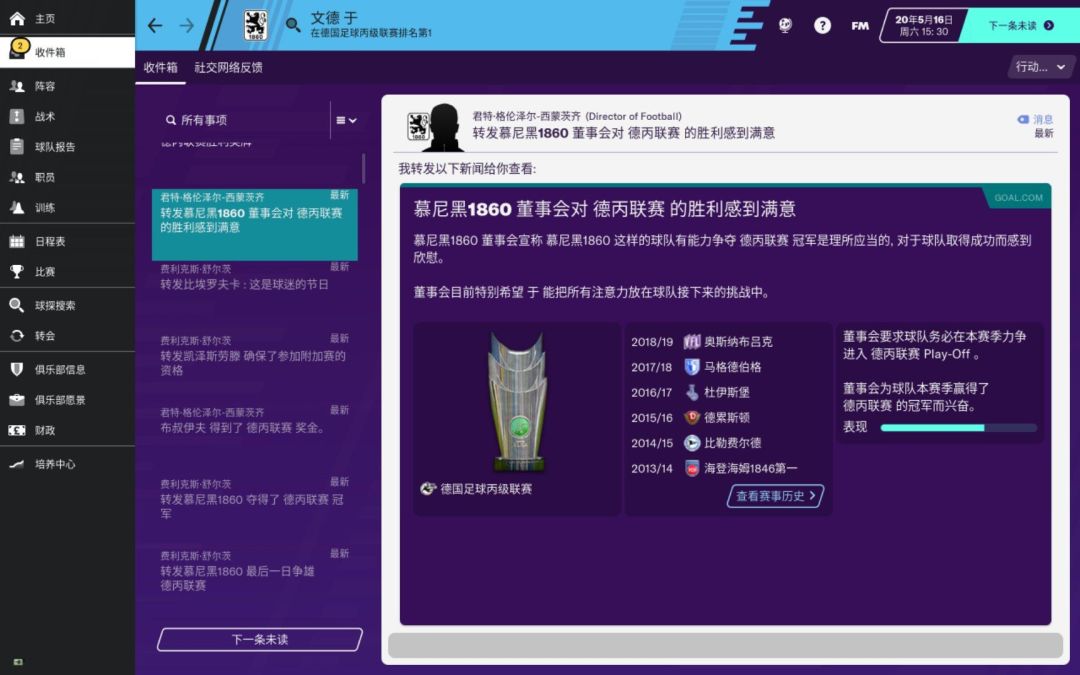Click manager name 文德 于 in header
Viewport: 1080px width, 675px height.
pos(333,18)
